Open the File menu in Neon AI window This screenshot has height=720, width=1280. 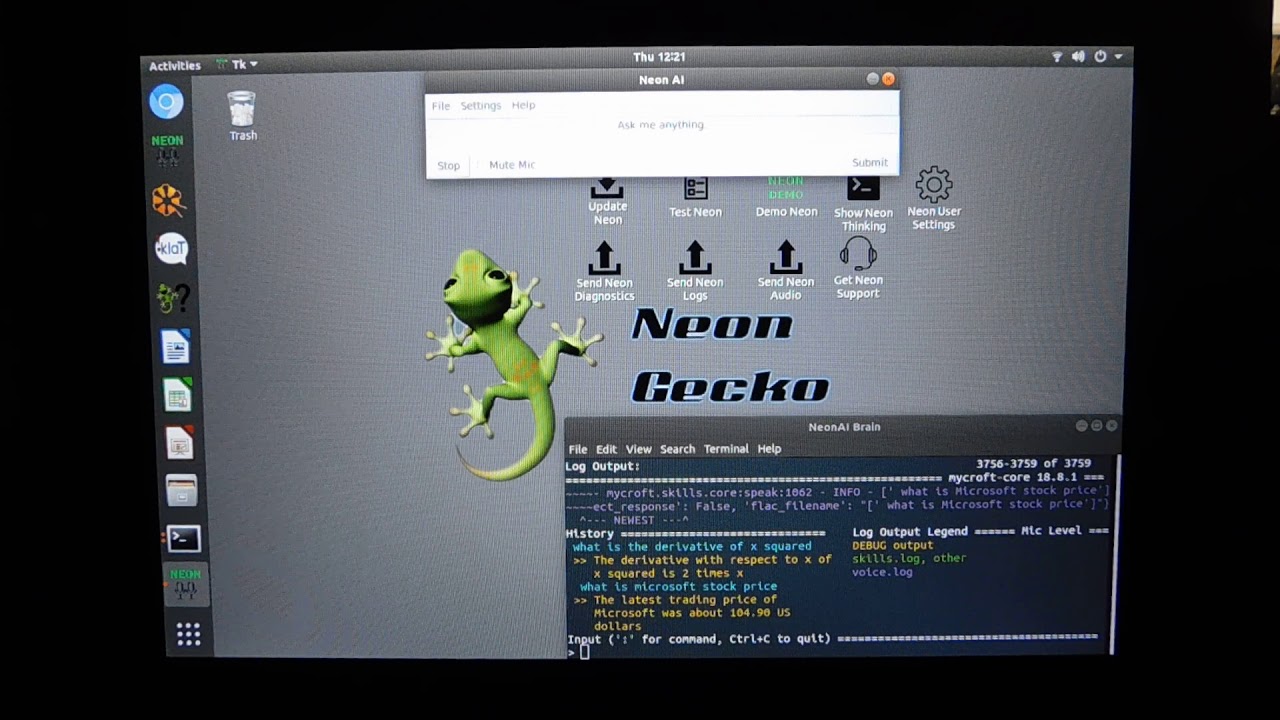click(x=440, y=105)
